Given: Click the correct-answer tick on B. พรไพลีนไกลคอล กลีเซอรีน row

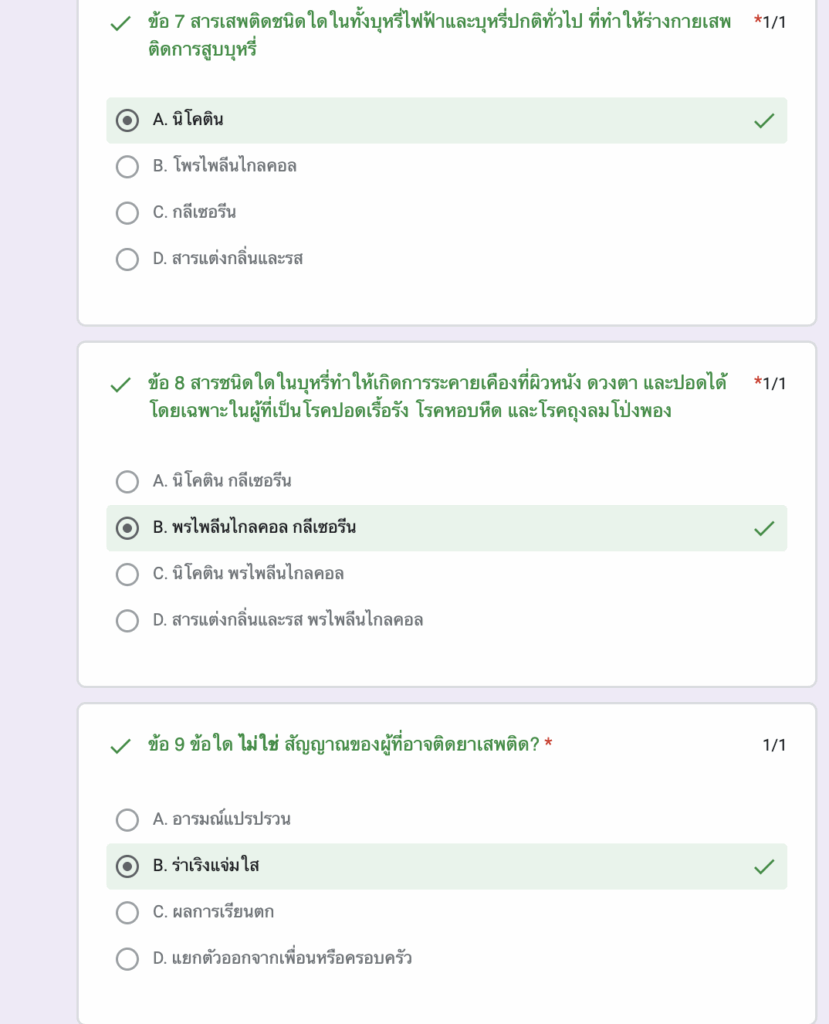Looking at the screenshot, I should coord(764,528).
